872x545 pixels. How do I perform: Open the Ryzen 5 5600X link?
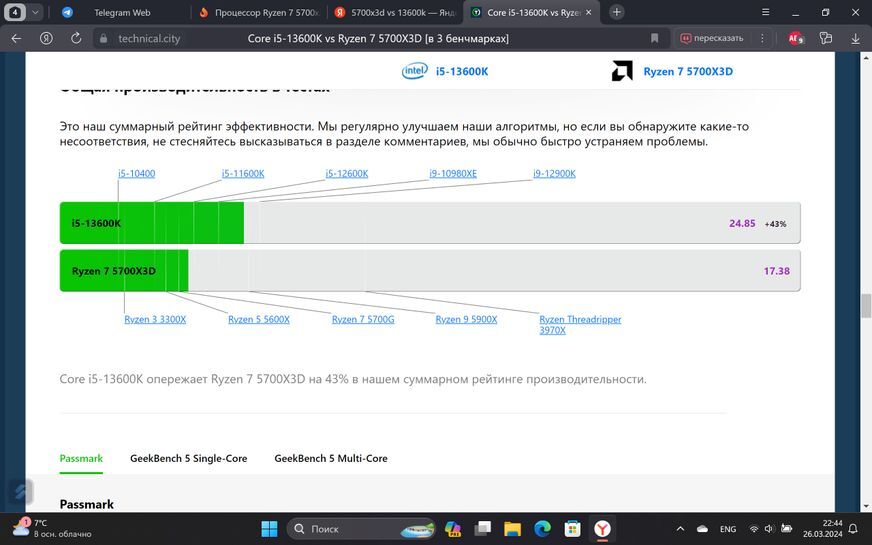coord(259,319)
